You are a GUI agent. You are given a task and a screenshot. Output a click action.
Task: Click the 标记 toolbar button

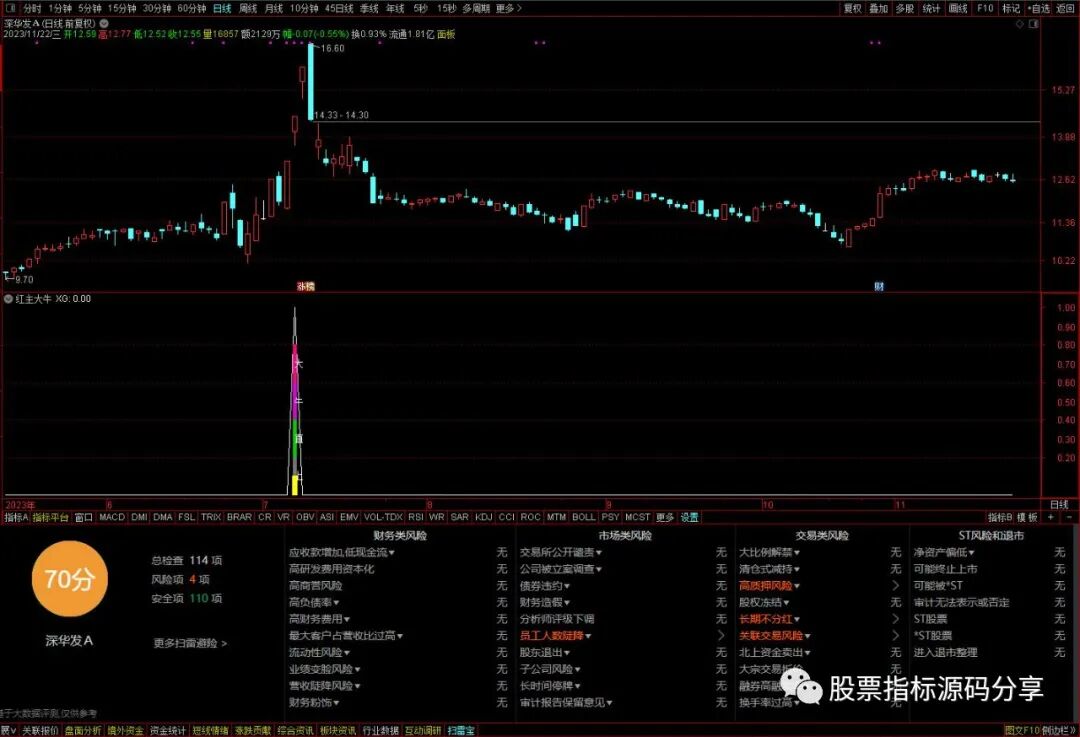pos(1011,8)
